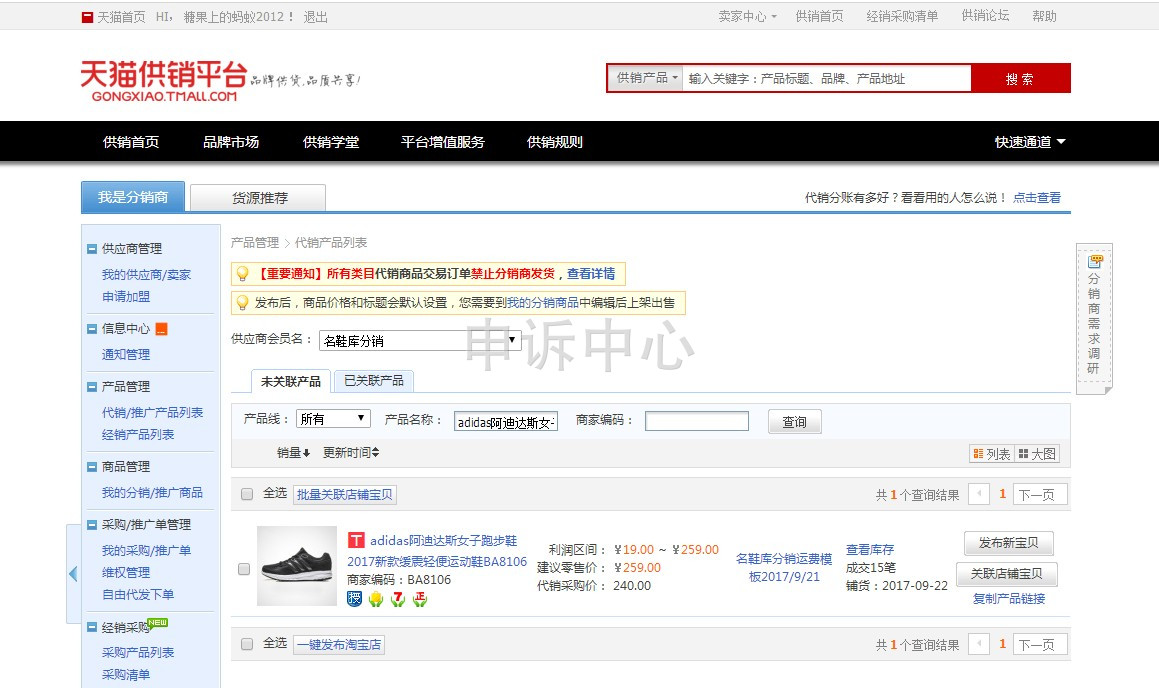The image size is (1159, 688).
Task: Click the red T Tmall icon by product title
Action: click(x=356, y=540)
